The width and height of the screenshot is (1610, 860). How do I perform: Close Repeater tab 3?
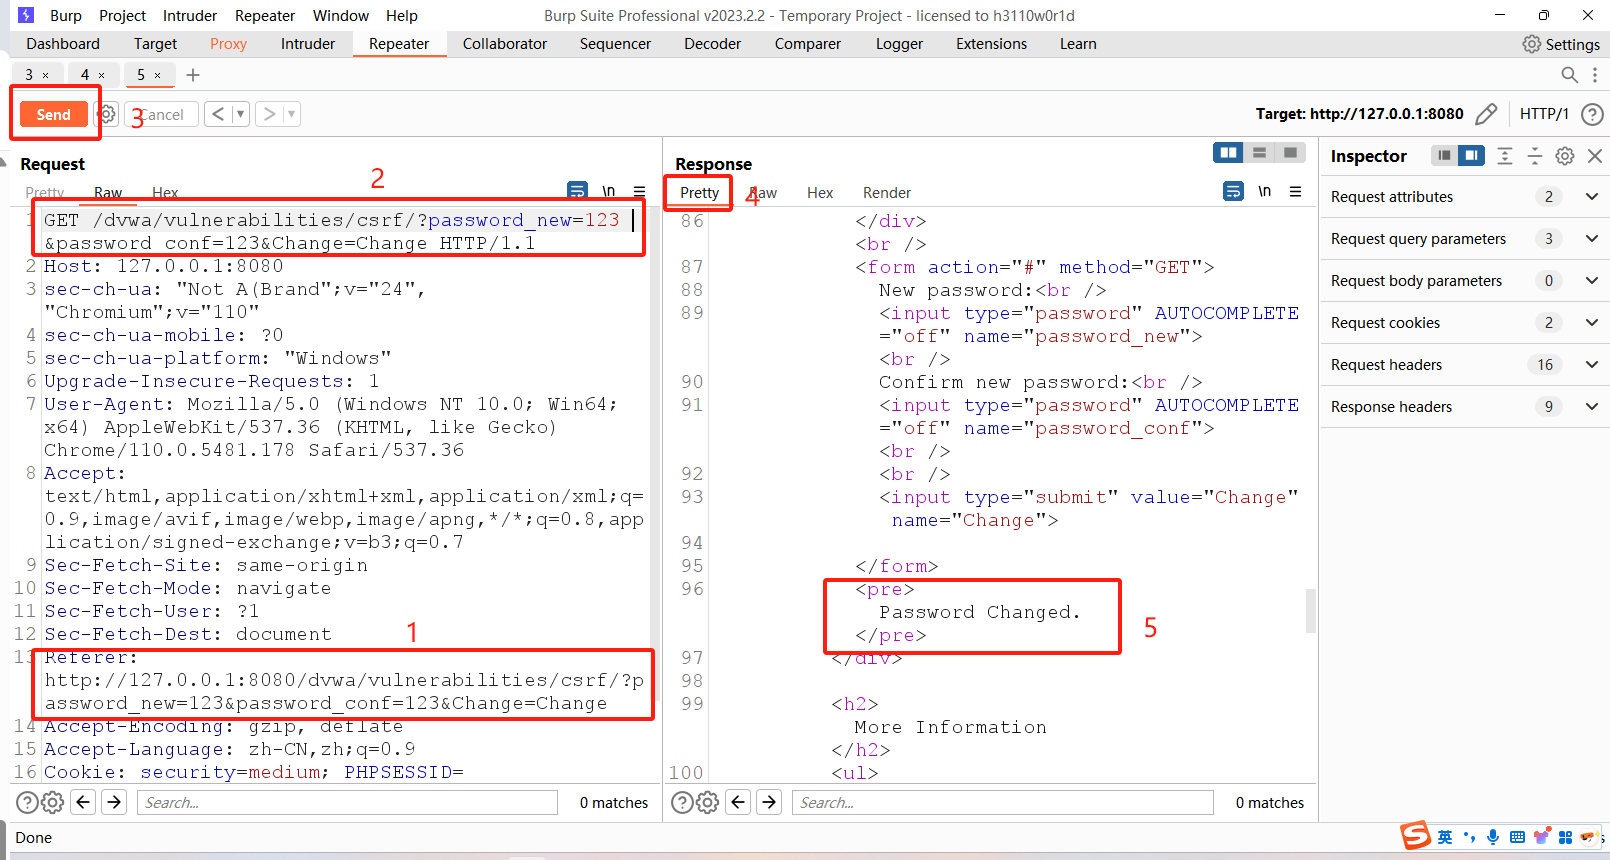[45, 75]
